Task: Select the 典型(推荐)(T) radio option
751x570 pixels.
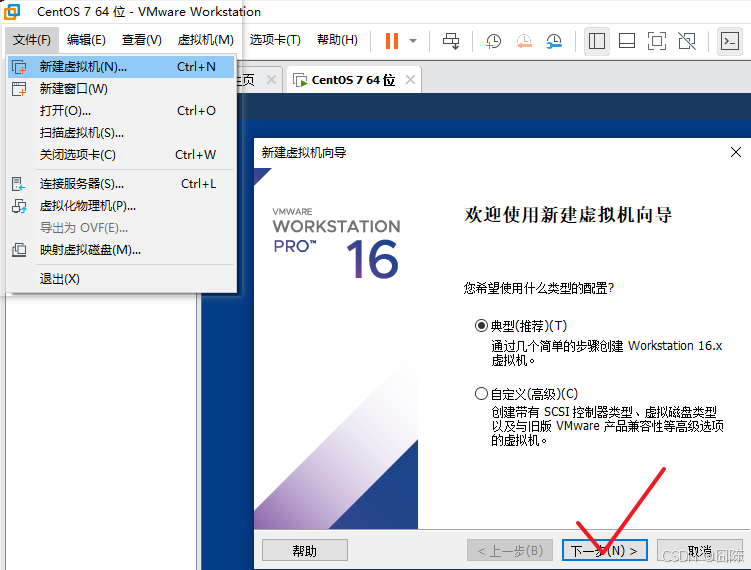Action: (x=481, y=326)
